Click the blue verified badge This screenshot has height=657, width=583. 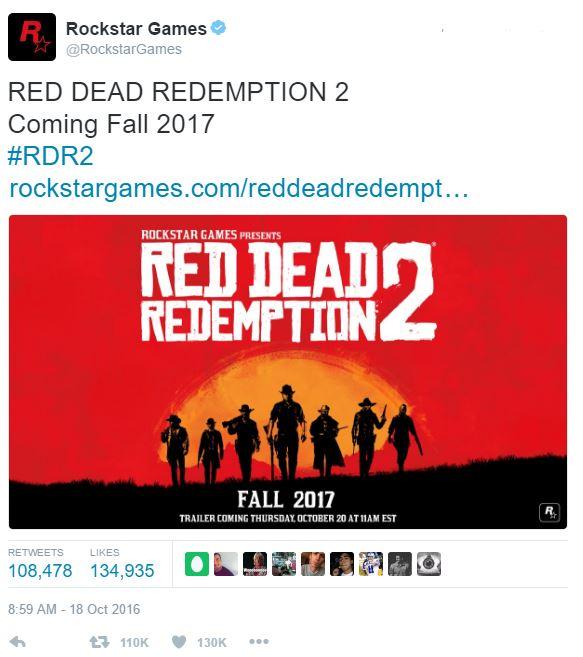[218, 28]
